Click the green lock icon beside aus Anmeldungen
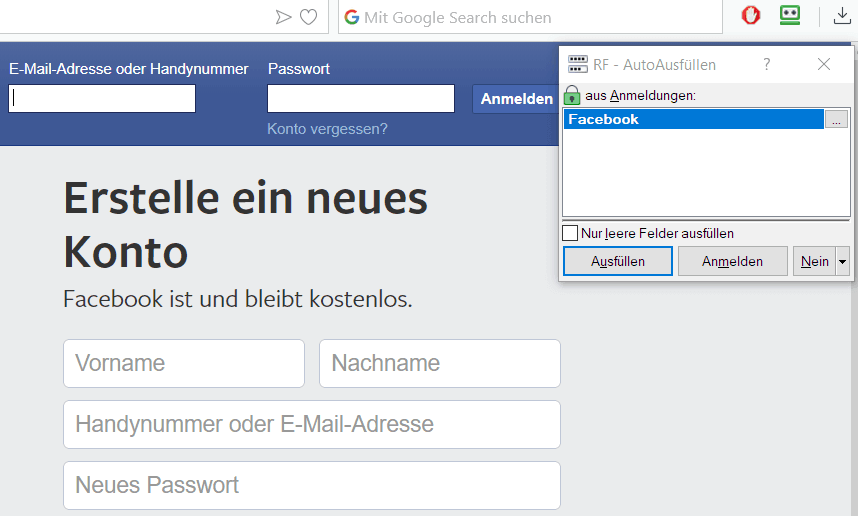Screen dimensions: 858x516 coord(572,95)
